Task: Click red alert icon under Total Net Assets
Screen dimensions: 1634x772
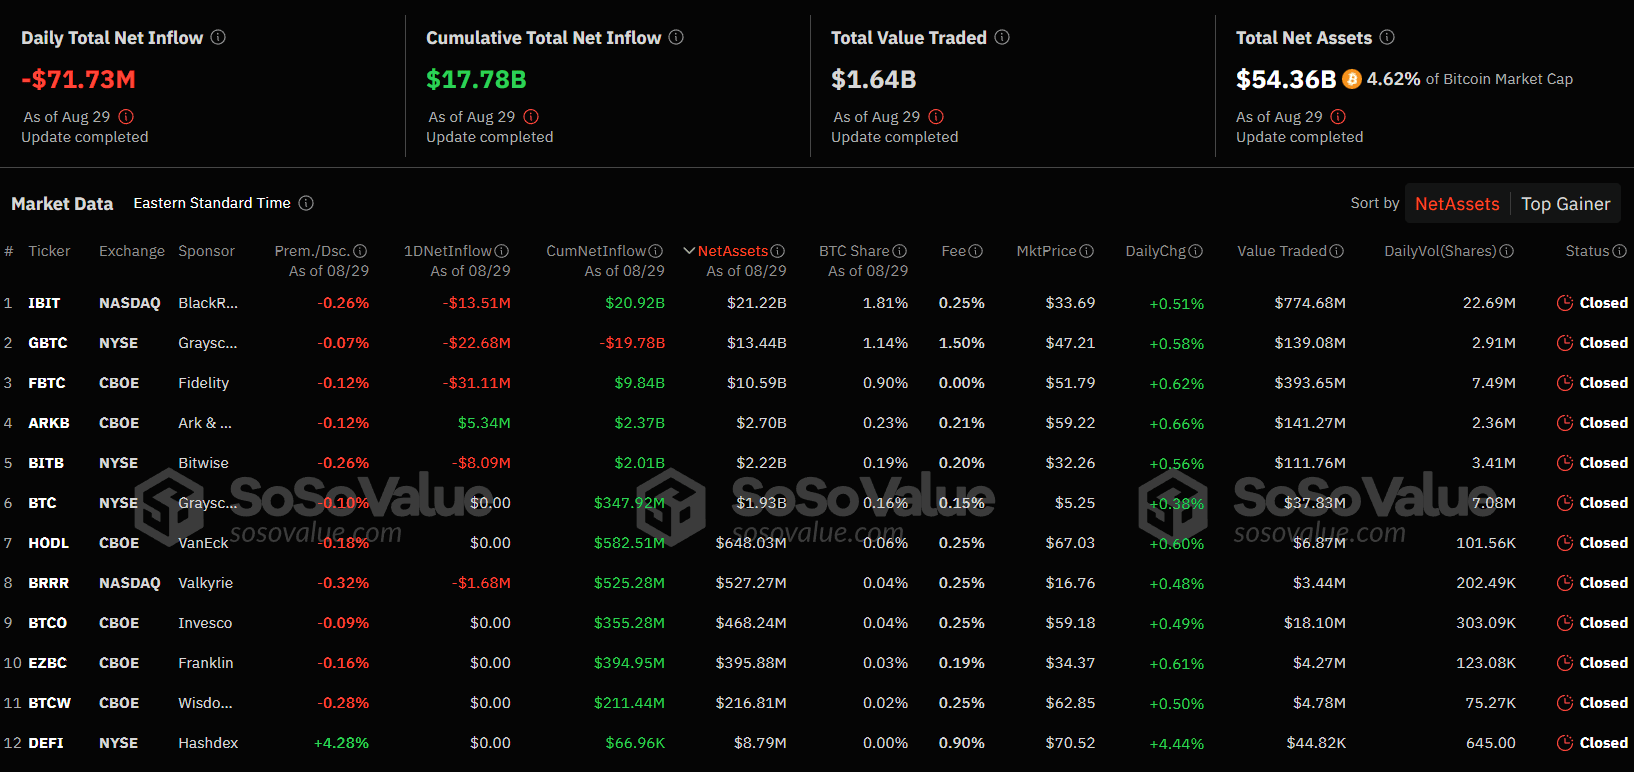Action: [1338, 117]
